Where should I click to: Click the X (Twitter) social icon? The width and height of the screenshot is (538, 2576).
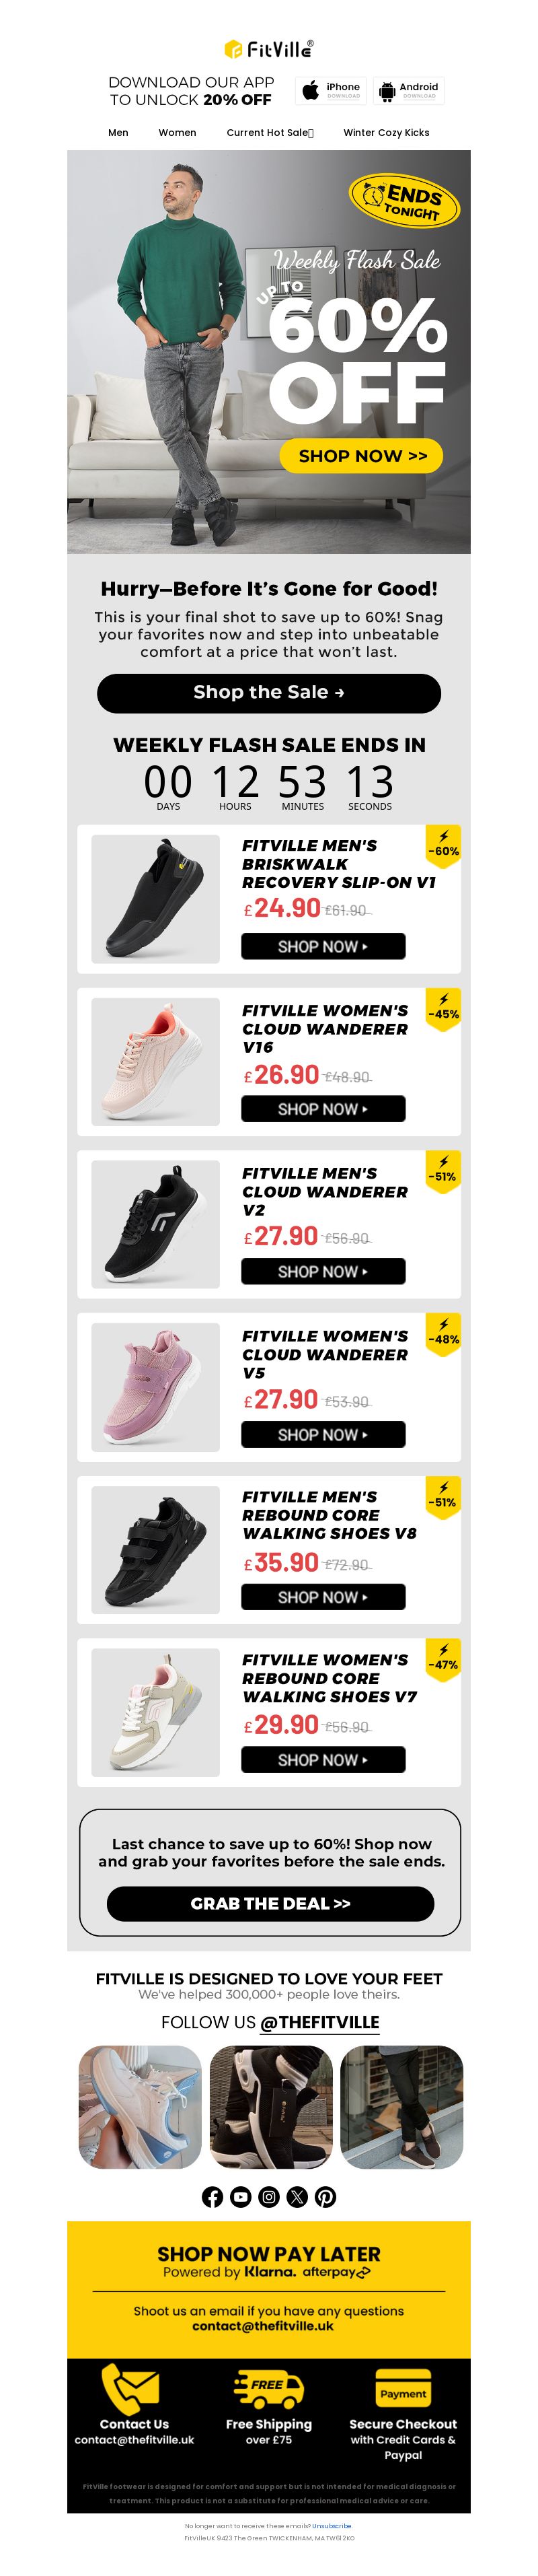tap(297, 2196)
